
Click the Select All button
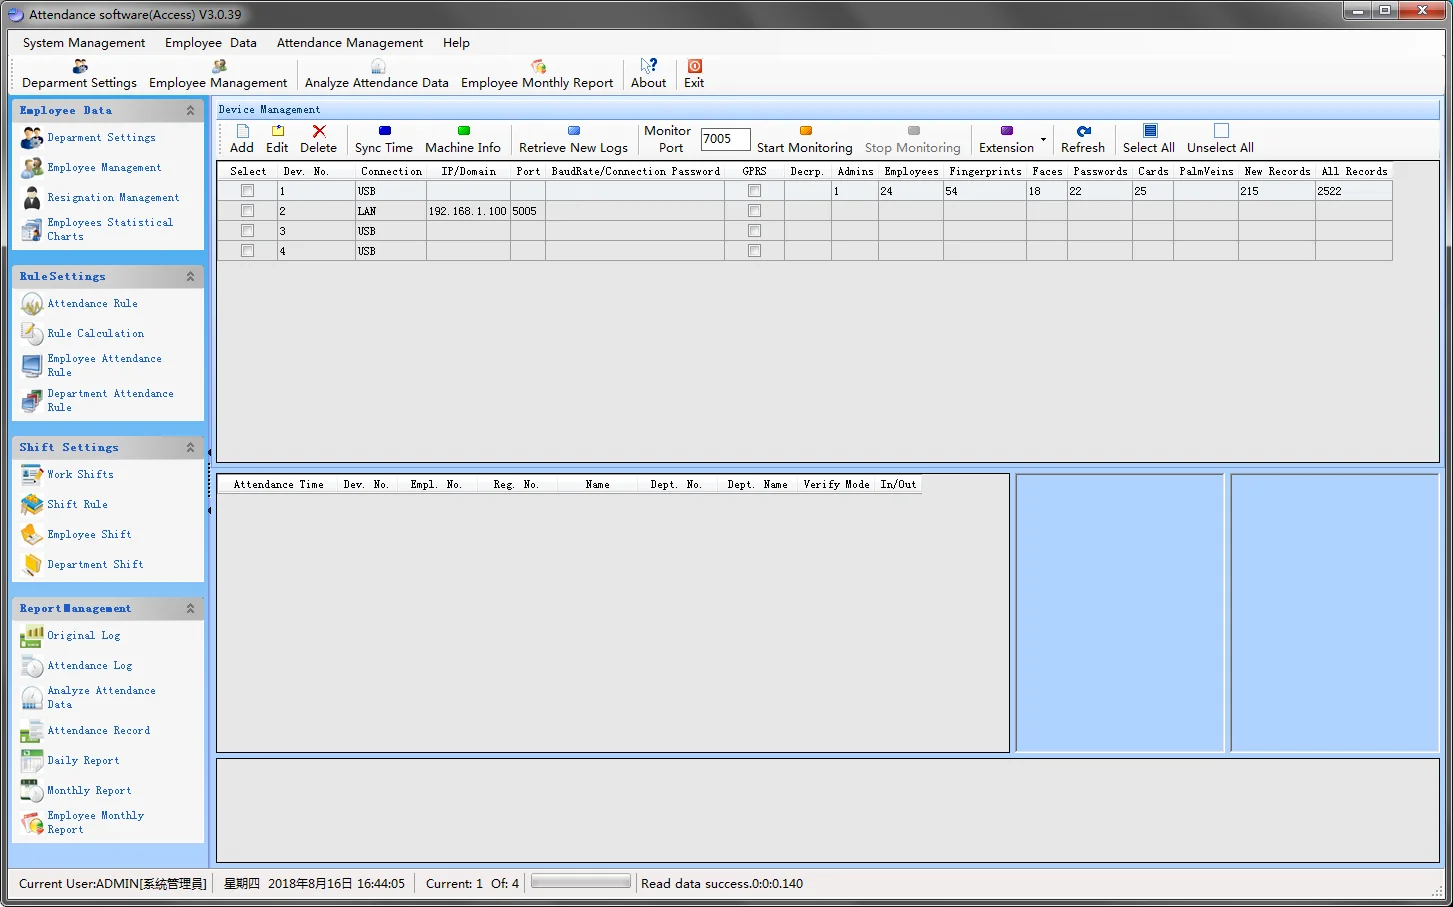pyautogui.click(x=1149, y=139)
